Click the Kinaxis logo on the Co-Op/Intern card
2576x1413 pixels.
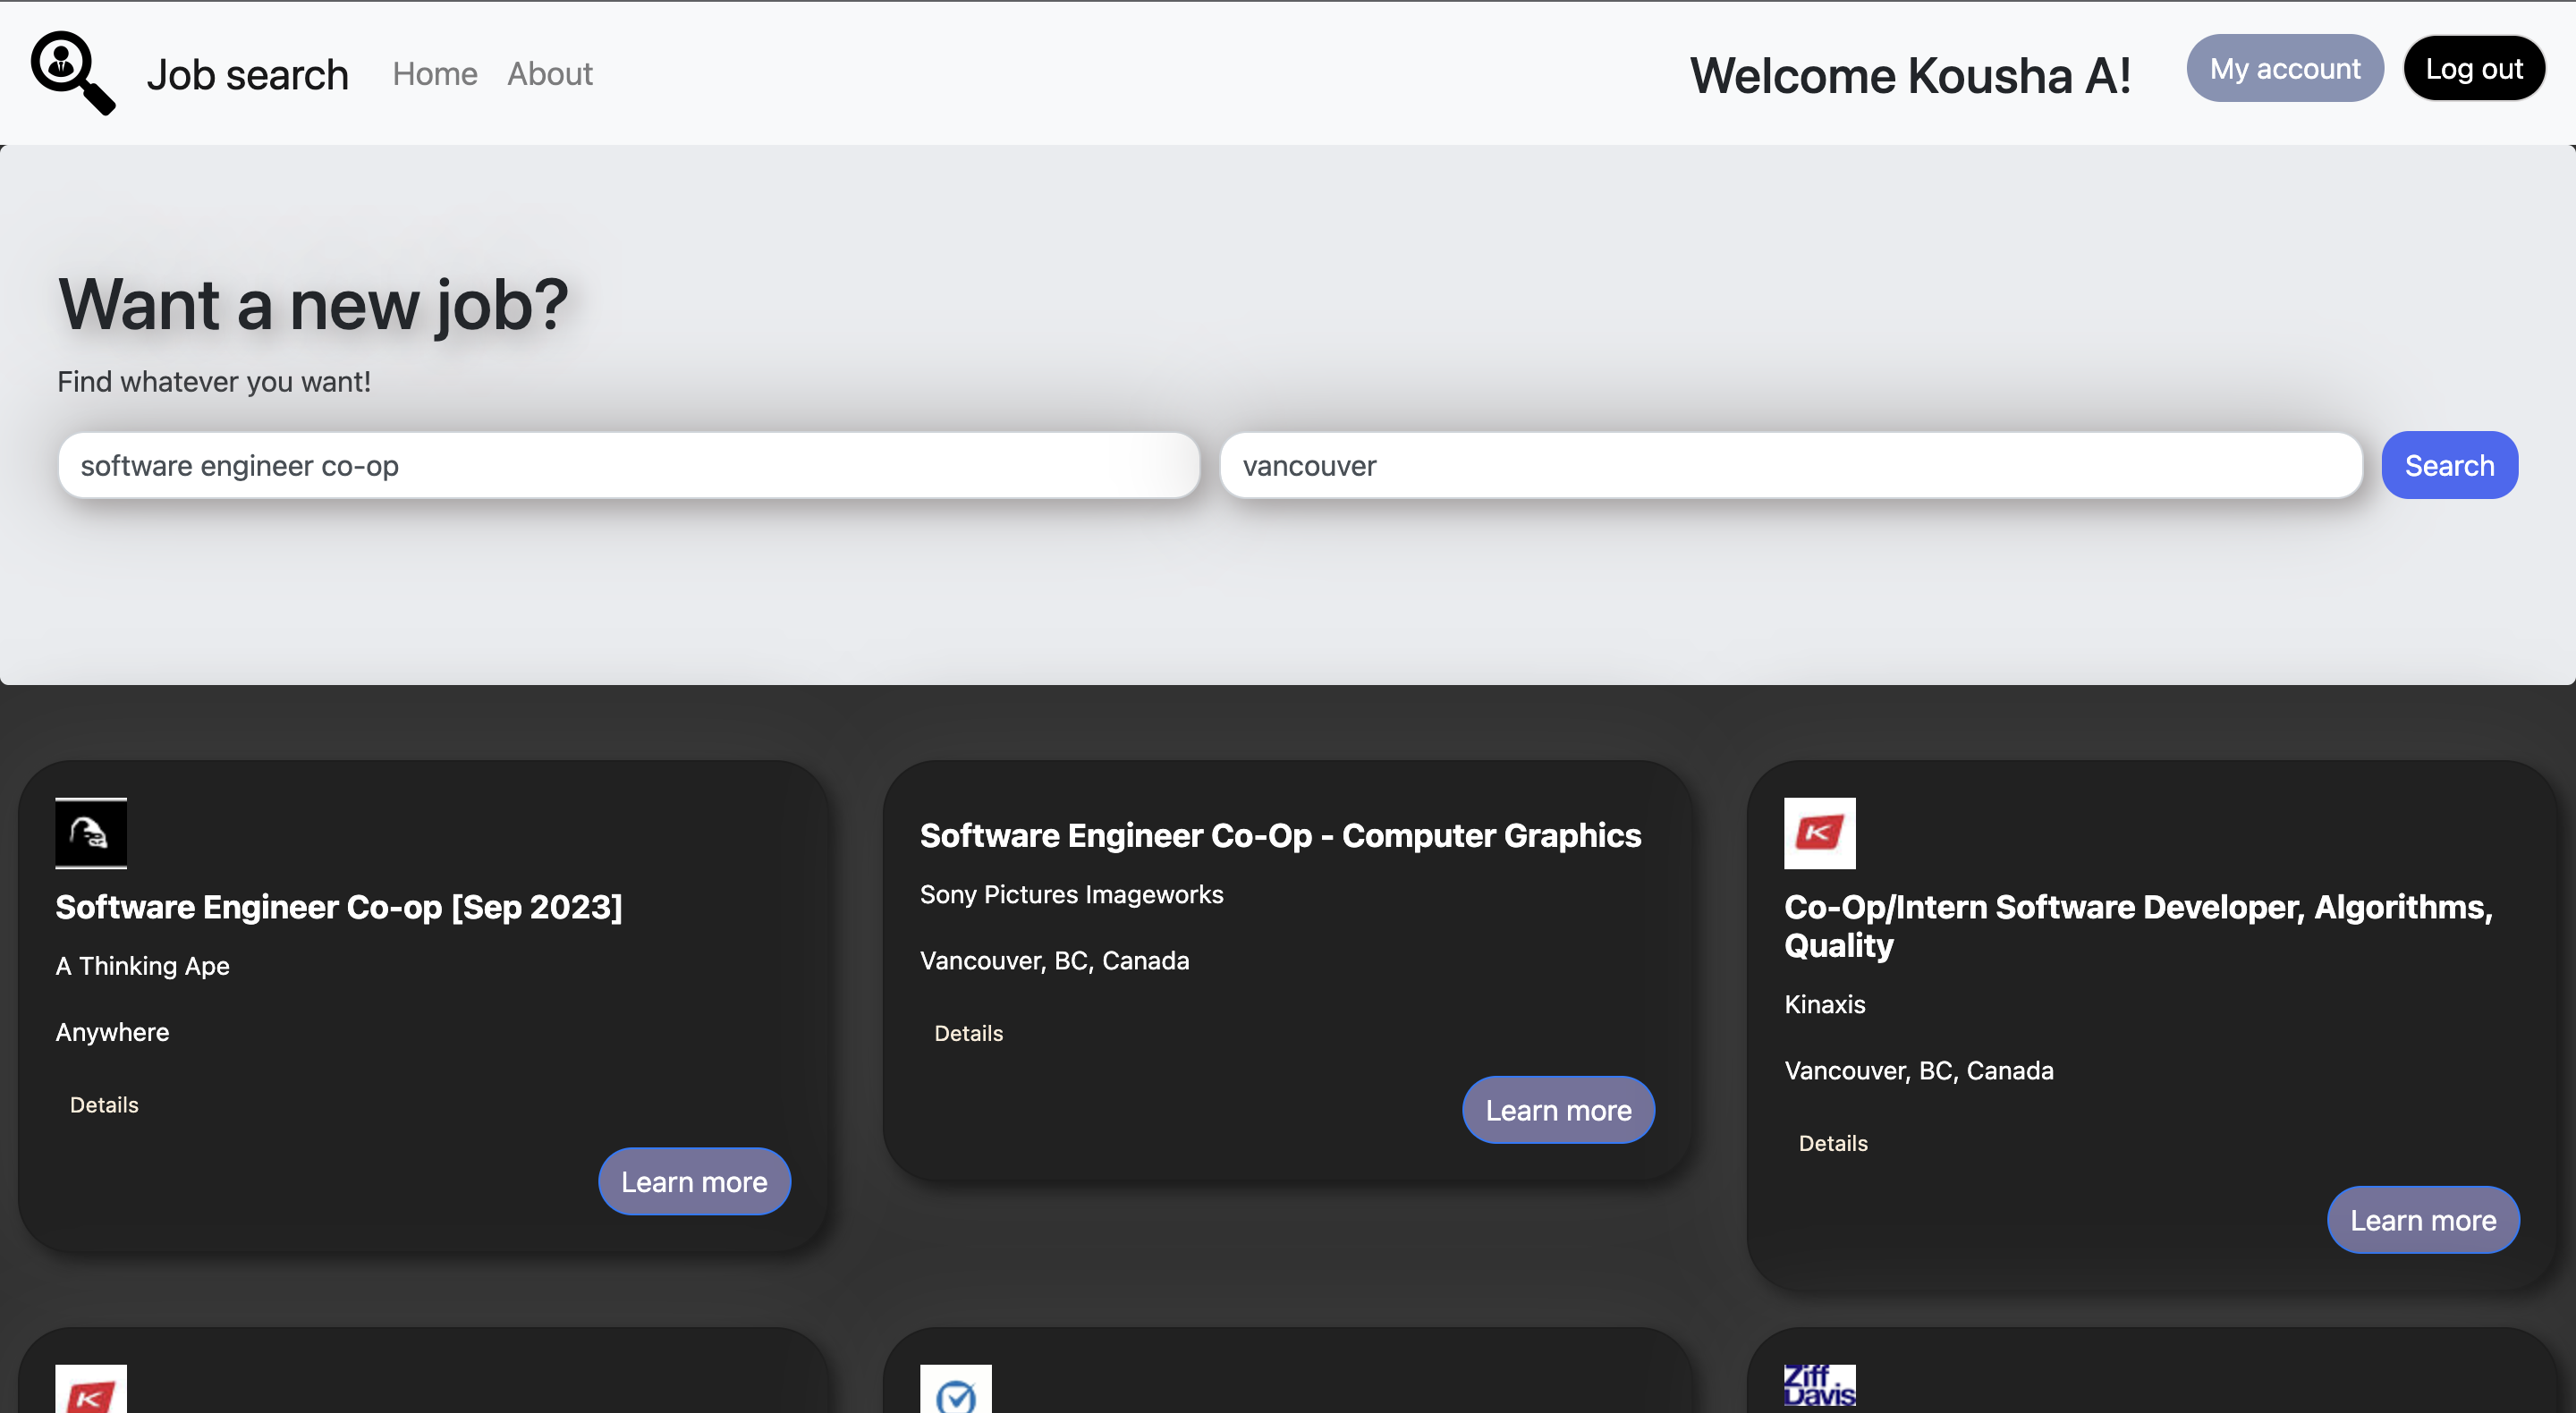tap(1819, 833)
